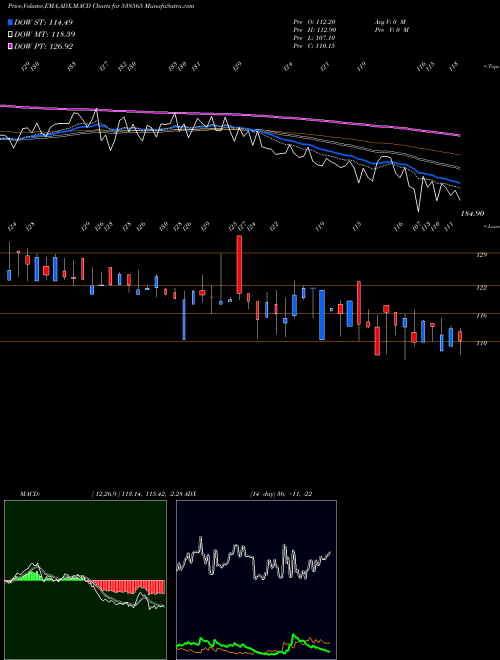Viewport: 500px width, 660px height.
Task: Click the 110 price axis label
Action: 482,343
